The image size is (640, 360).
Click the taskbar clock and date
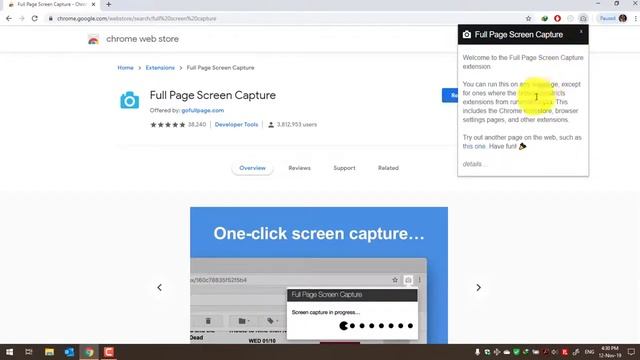pos(610,352)
